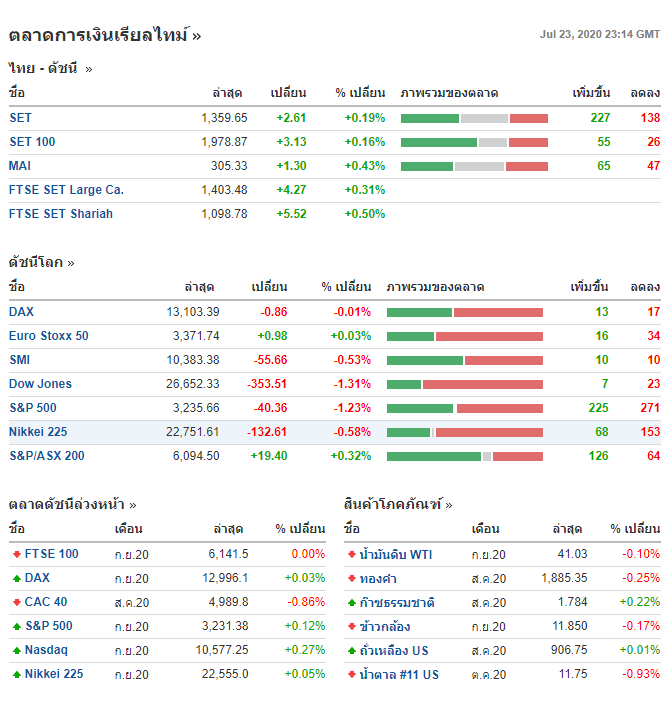The image size is (672, 715).
Task: Select the Nikkei 225 world index row
Action: pyautogui.click(x=38, y=432)
